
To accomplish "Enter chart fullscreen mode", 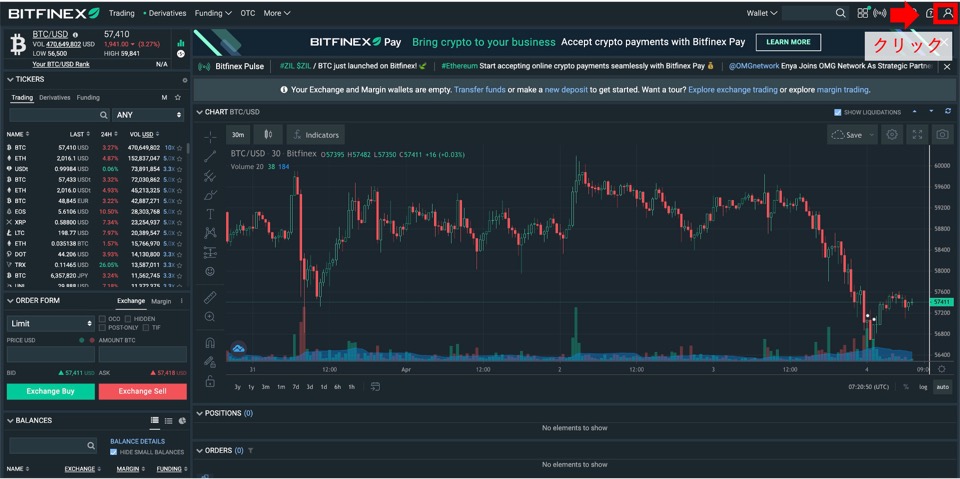I will tap(917, 134).
